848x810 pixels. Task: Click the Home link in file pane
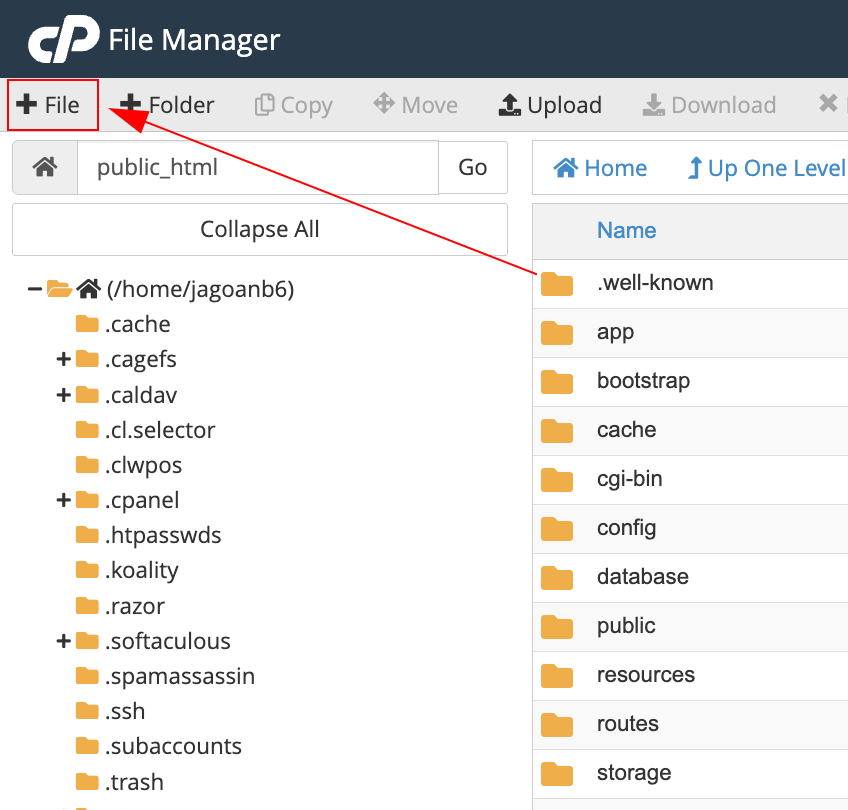tap(600, 168)
